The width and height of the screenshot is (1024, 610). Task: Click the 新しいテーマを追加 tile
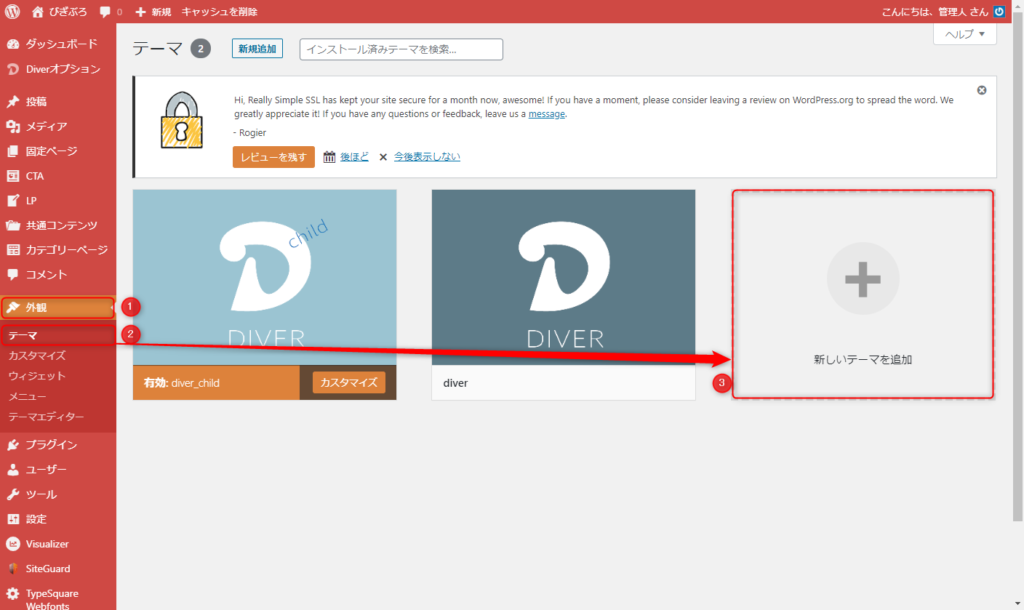(863, 294)
